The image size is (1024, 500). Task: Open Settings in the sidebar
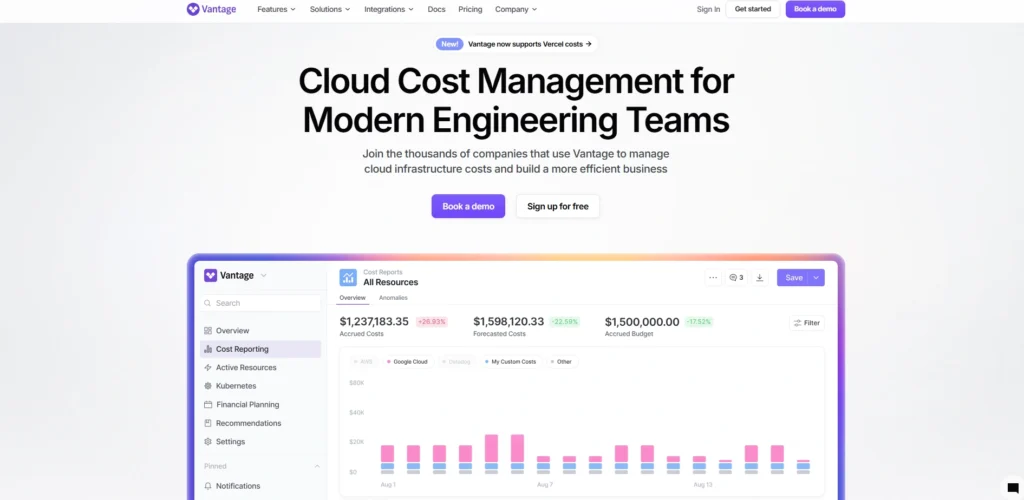[231, 442]
